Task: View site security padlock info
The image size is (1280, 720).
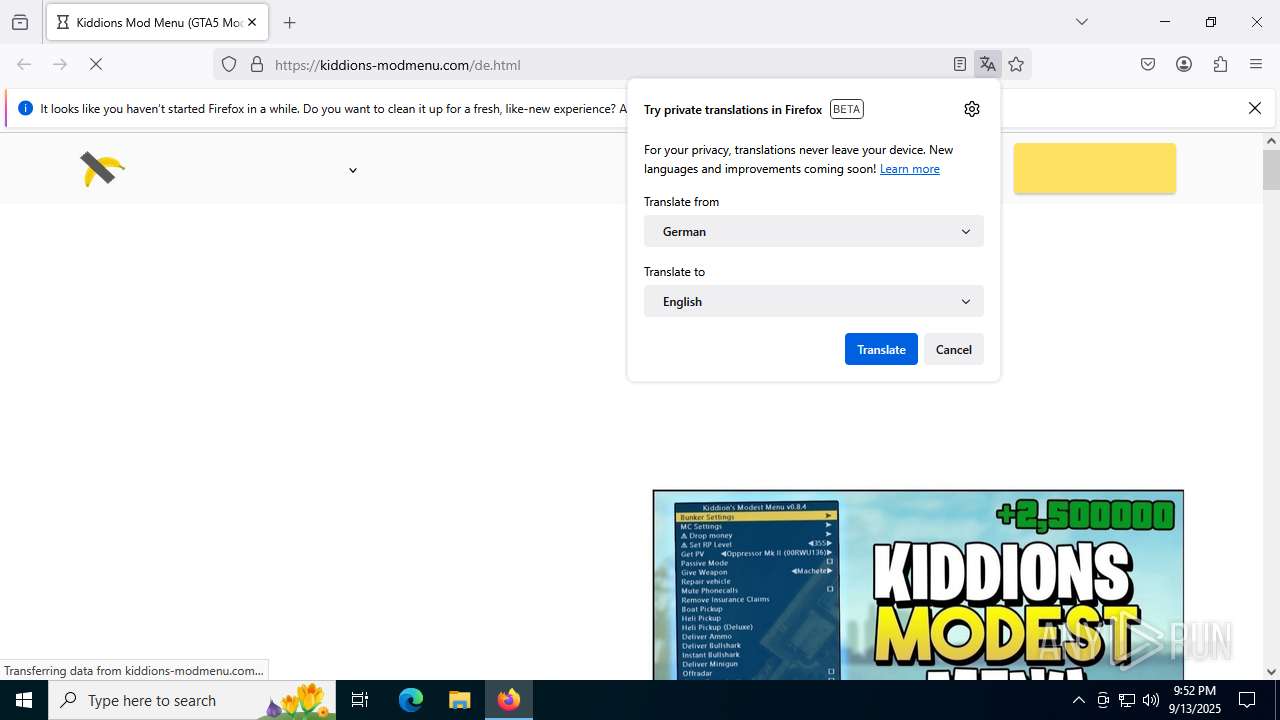Action: (x=257, y=65)
